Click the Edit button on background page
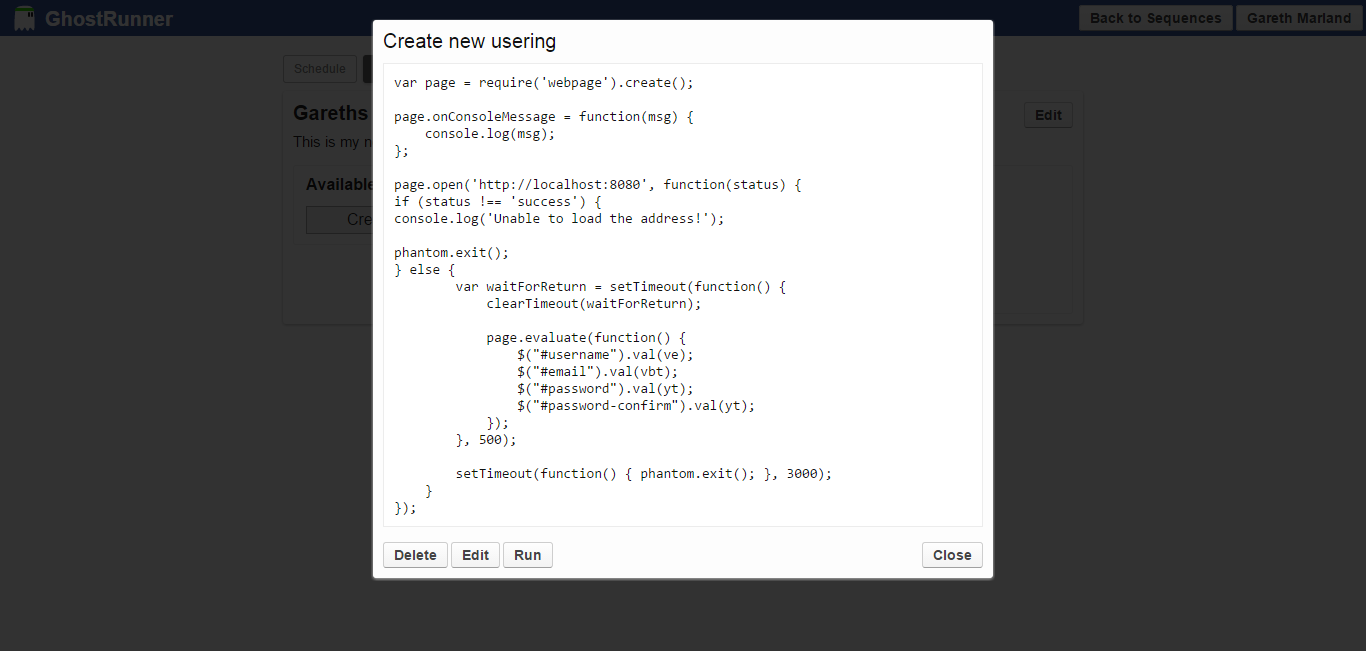This screenshot has width=1366, height=651. (x=1048, y=115)
